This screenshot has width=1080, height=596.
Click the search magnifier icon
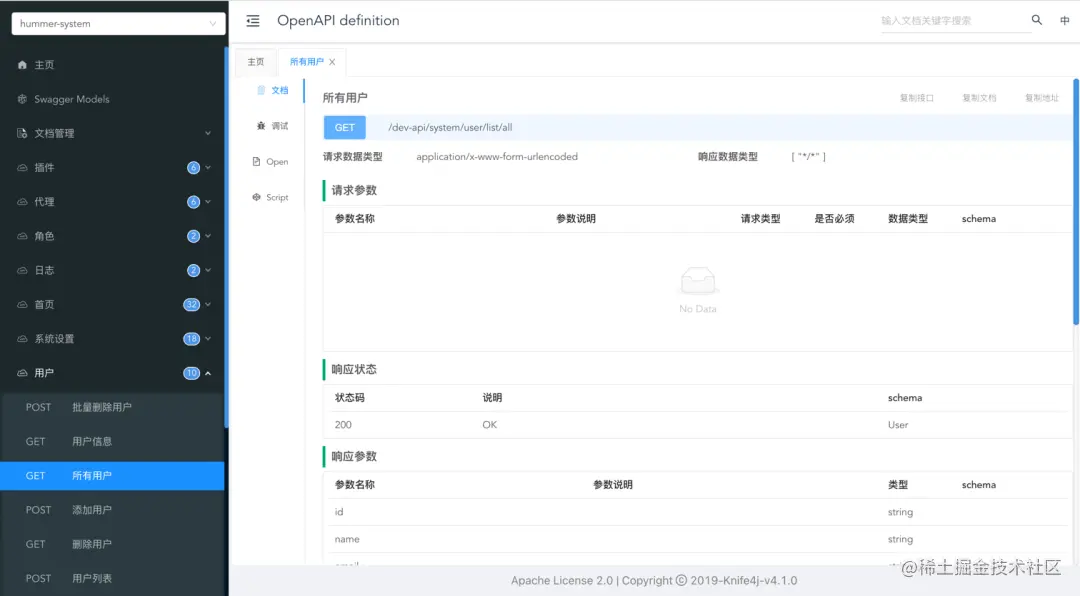[1037, 20]
